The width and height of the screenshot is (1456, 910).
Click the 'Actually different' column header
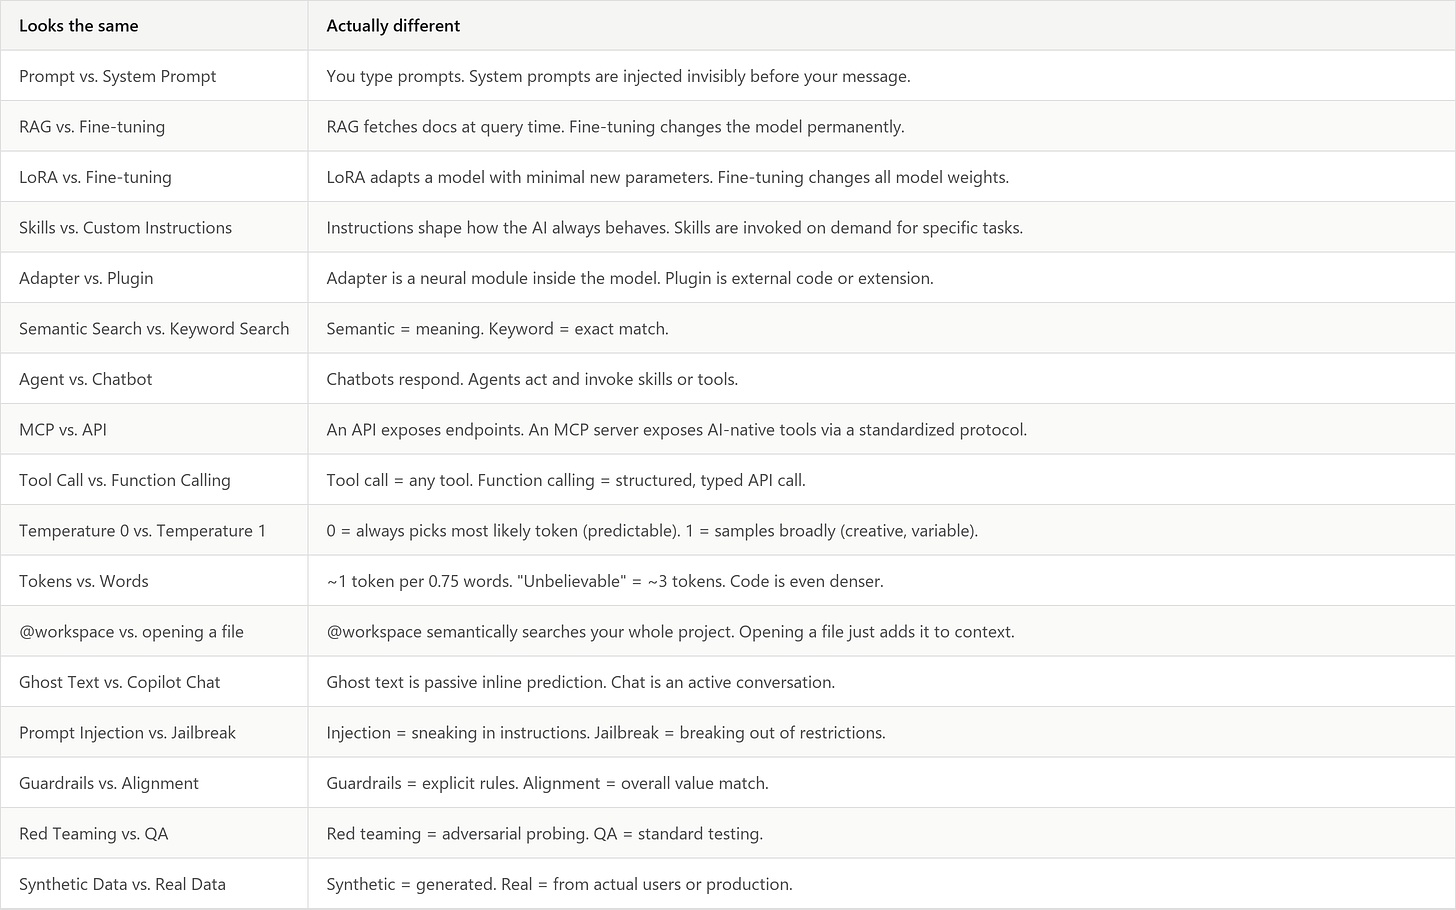(393, 26)
